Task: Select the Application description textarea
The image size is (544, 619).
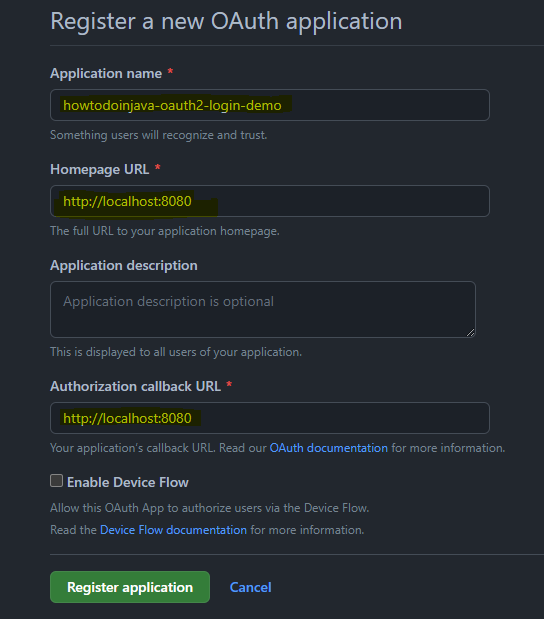Action: point(263,310)
